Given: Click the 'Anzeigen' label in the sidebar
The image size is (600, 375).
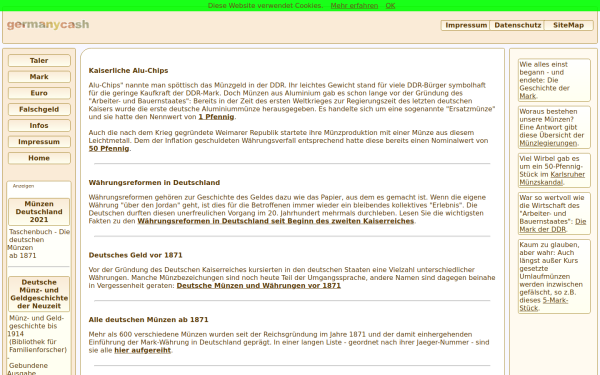Looking at the screenshot, I should click(x=23, y=186).
